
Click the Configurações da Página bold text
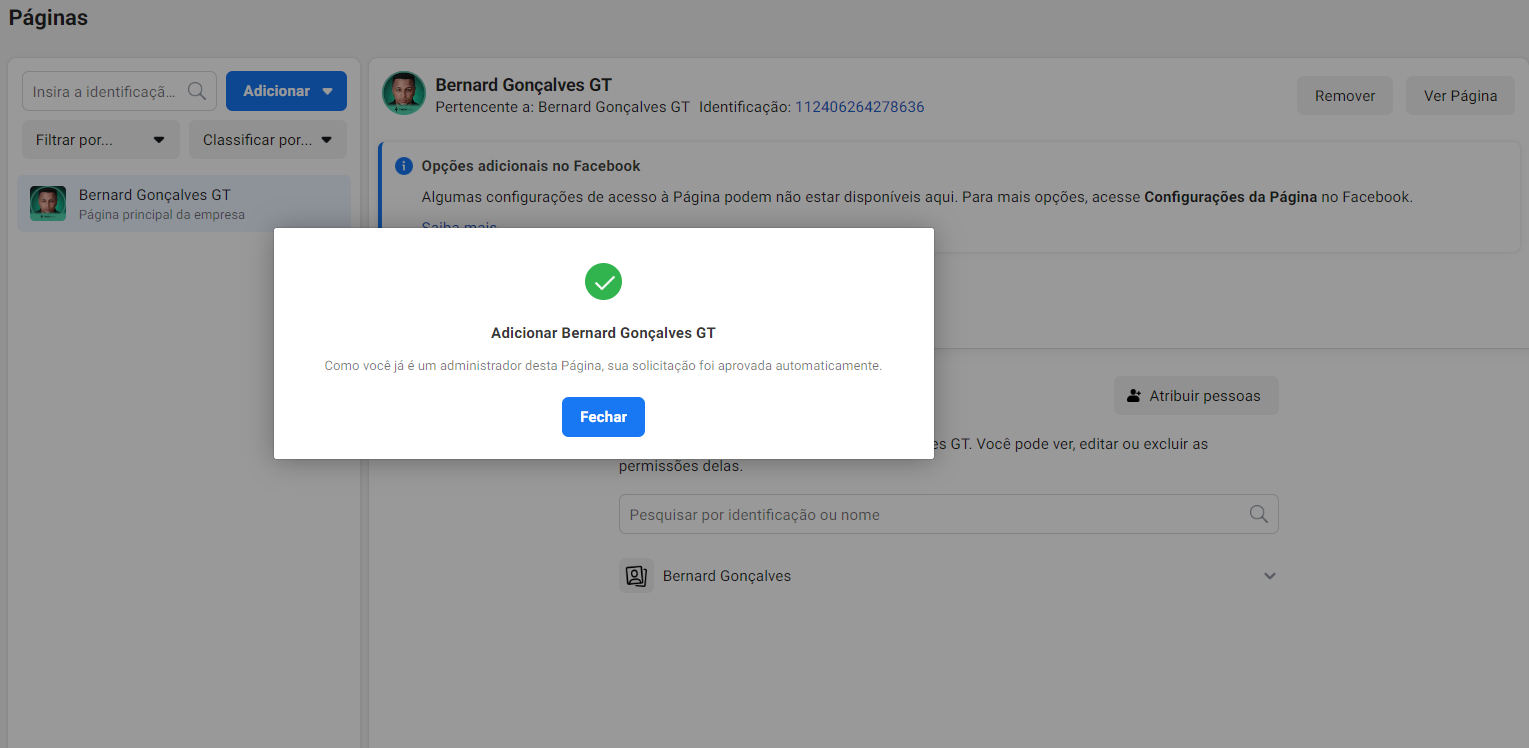tap(1230, 197)
